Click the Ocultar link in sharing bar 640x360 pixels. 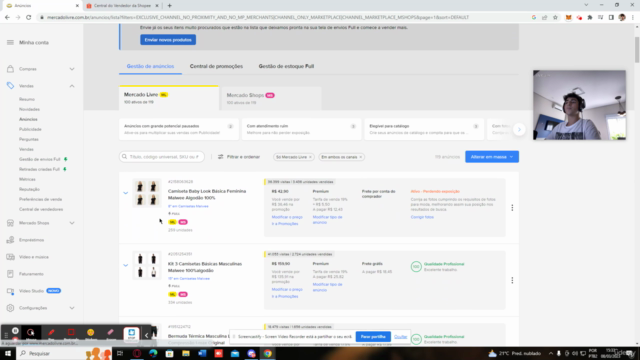(x=400, y=337)
